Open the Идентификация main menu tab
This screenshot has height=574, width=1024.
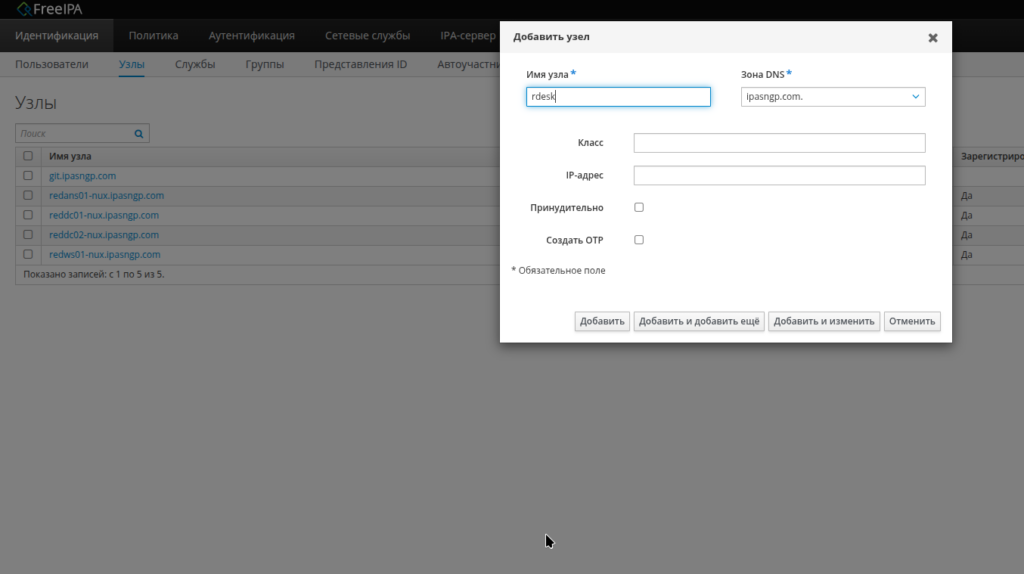(x=57, y=36)
